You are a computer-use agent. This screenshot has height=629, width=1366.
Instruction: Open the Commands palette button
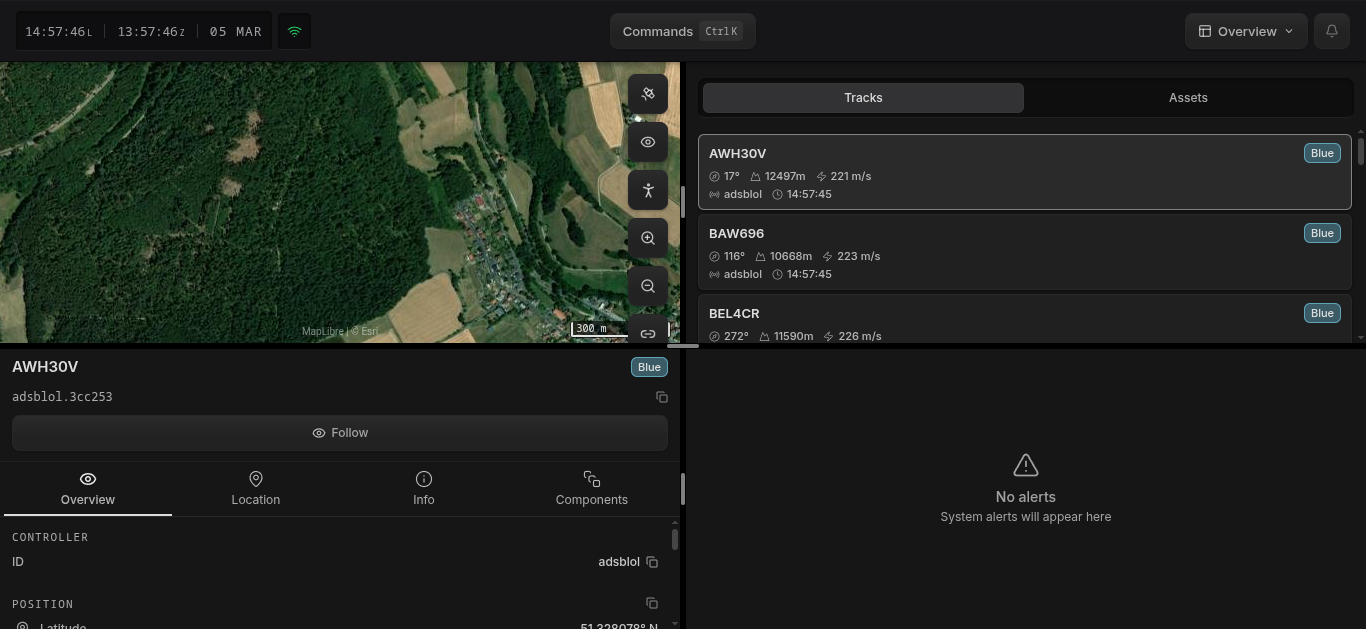click(x=682, y=31)
